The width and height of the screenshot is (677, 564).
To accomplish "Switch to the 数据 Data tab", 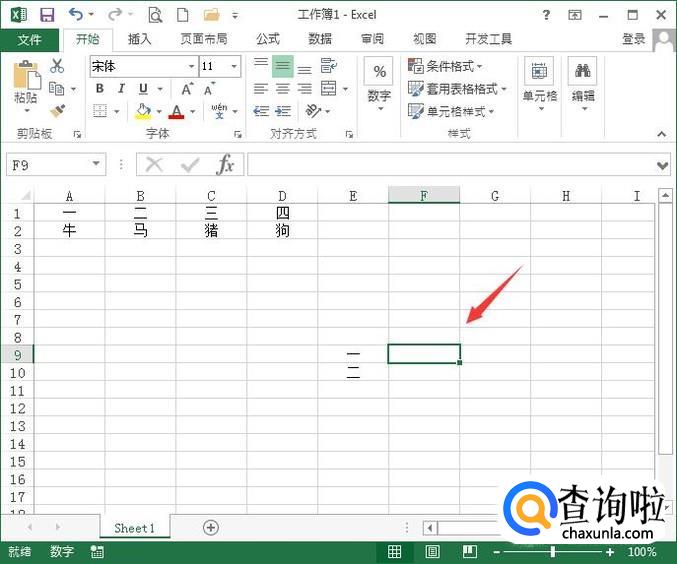I will tap(320, 39).
